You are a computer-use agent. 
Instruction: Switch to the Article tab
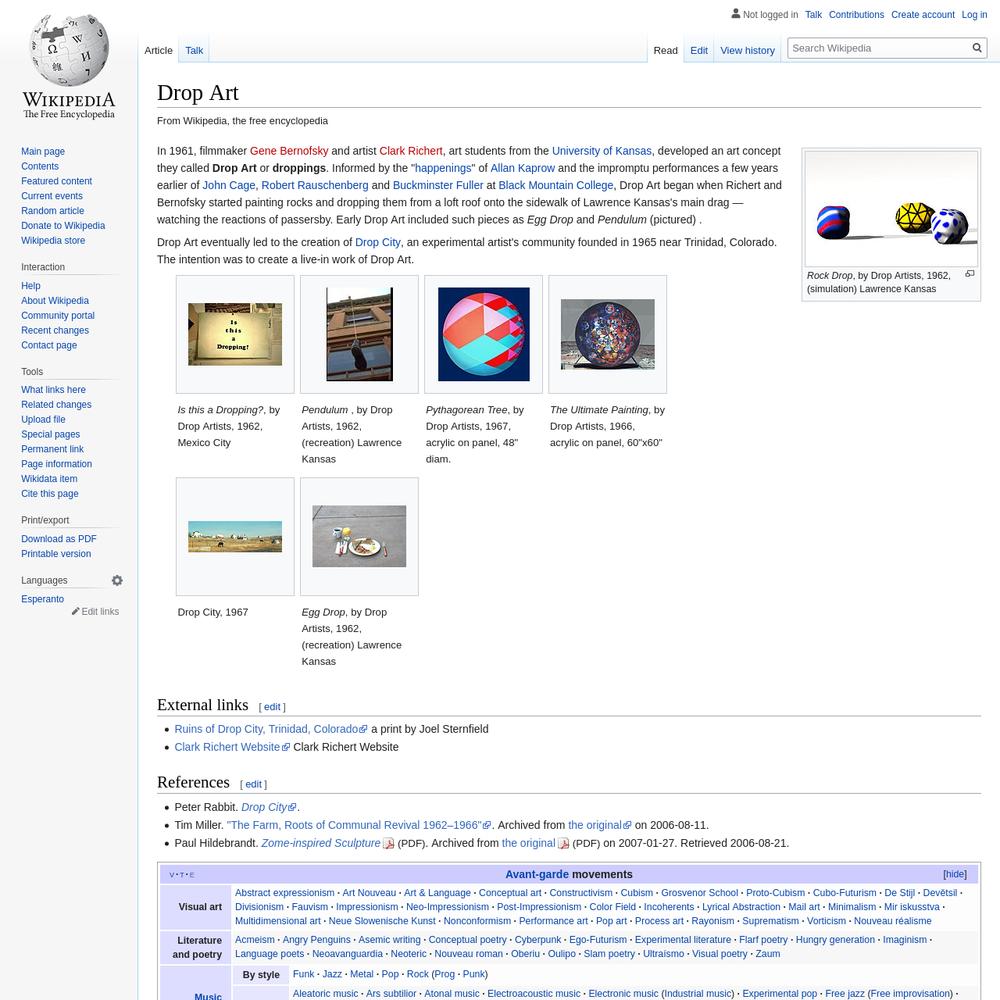pyautogui.click(x=158, y=50)
